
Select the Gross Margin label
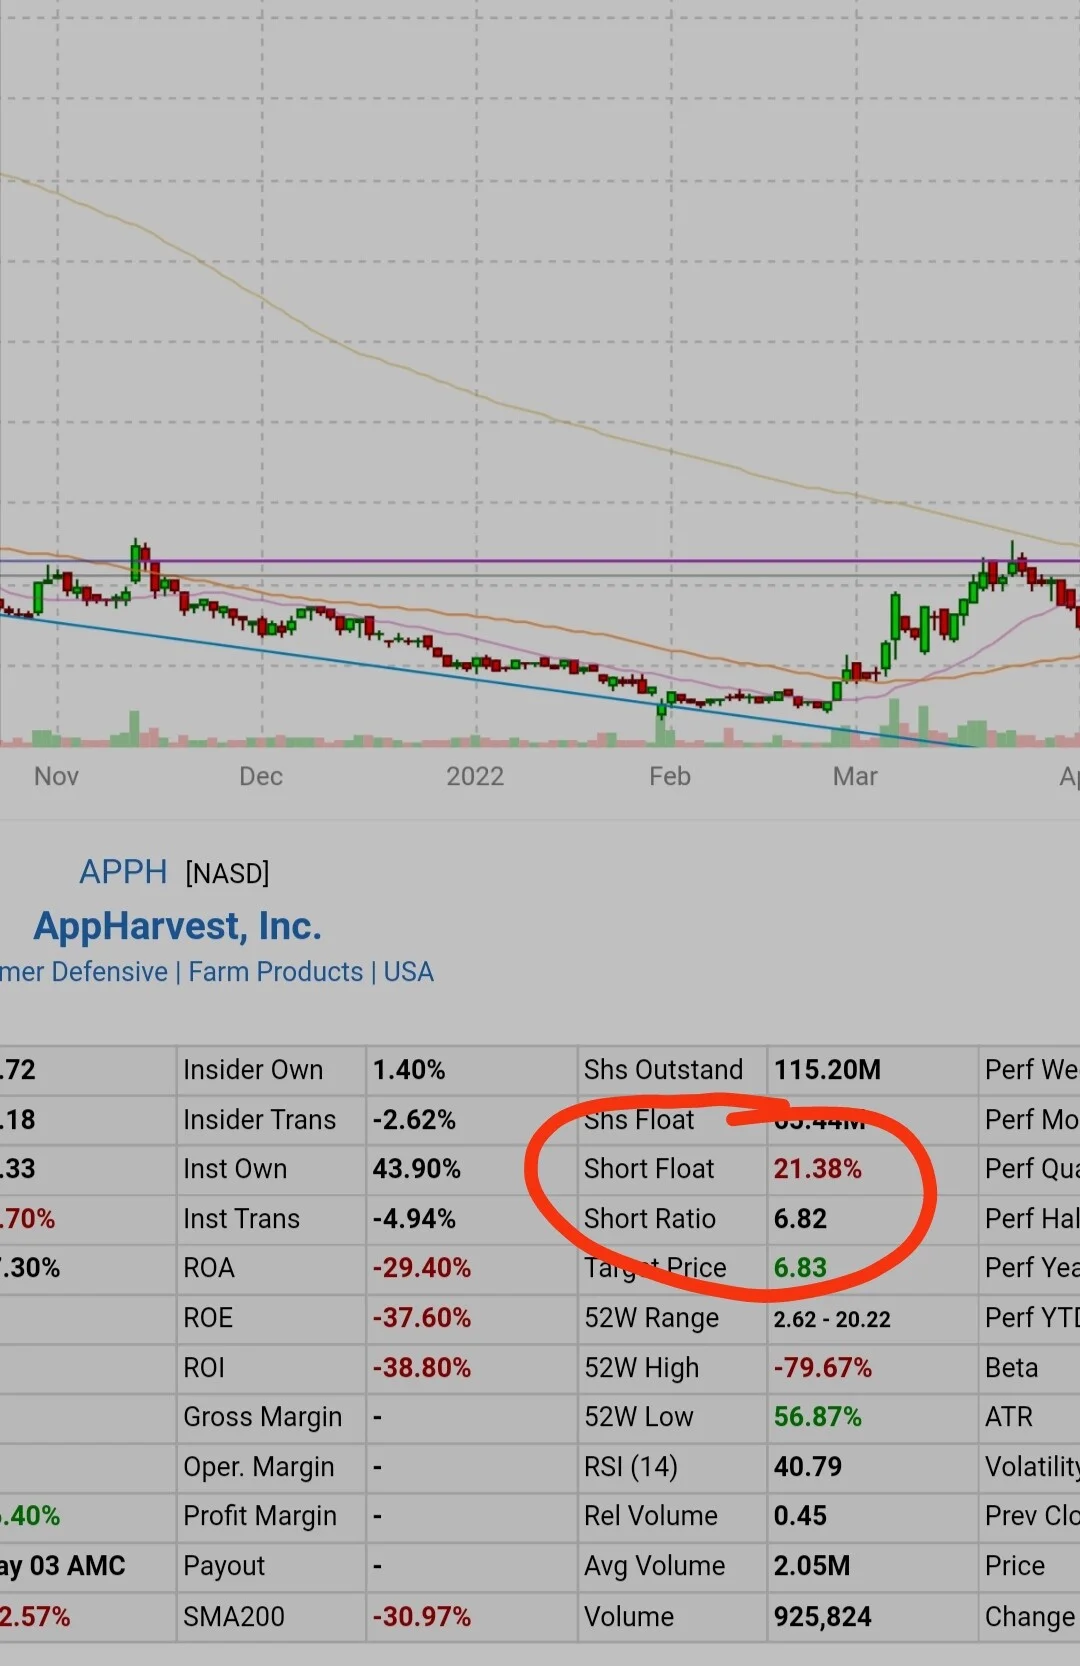(x=262, y=1417)
